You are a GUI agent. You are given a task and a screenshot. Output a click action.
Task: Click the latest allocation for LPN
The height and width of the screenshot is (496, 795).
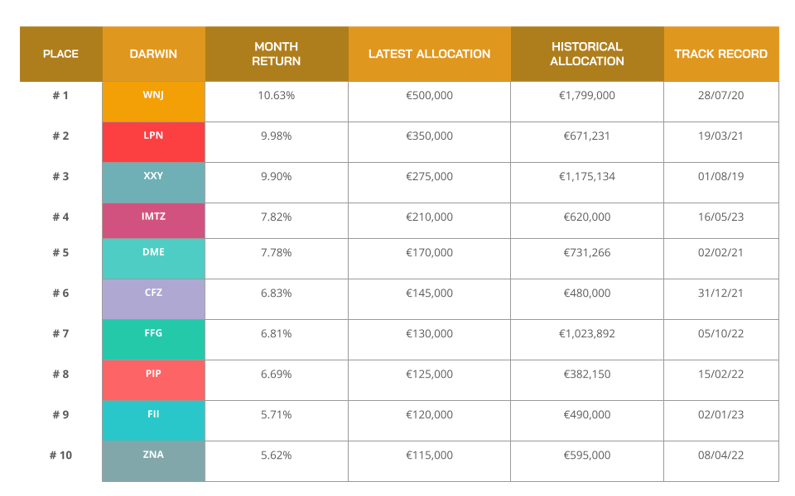click(429, 135)
